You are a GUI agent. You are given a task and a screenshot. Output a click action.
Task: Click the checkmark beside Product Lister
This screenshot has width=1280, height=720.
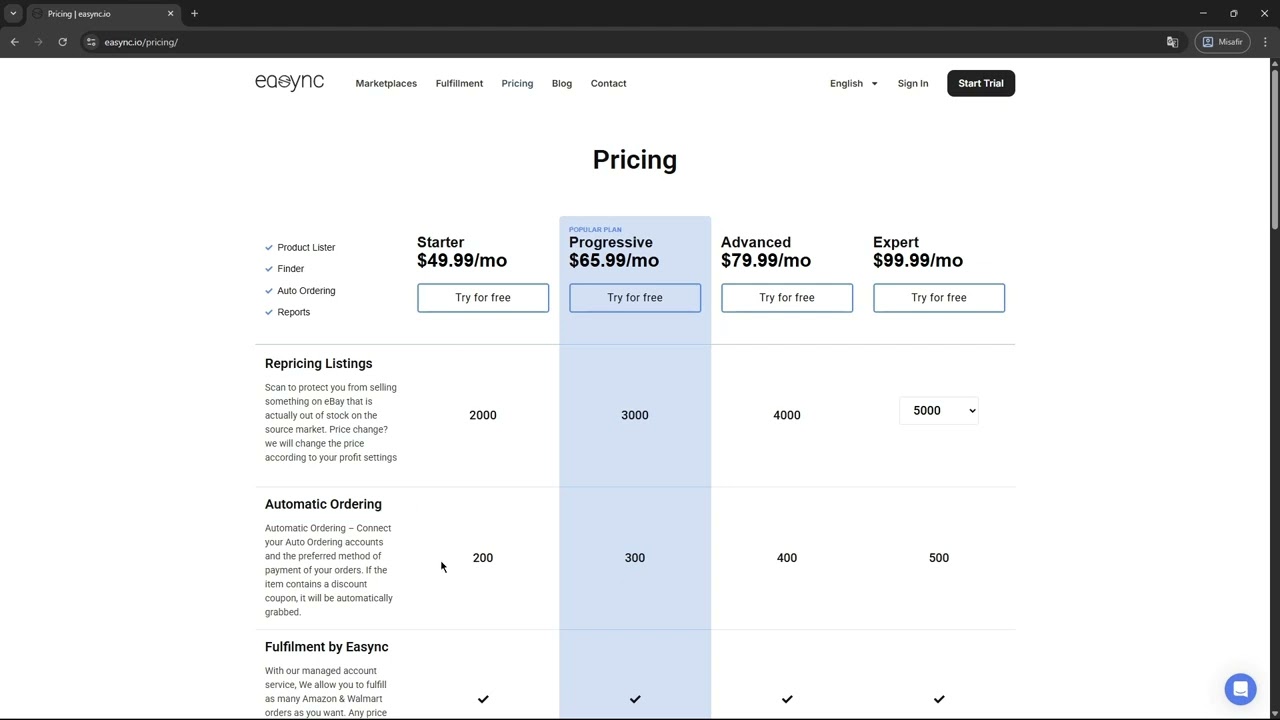269,247
